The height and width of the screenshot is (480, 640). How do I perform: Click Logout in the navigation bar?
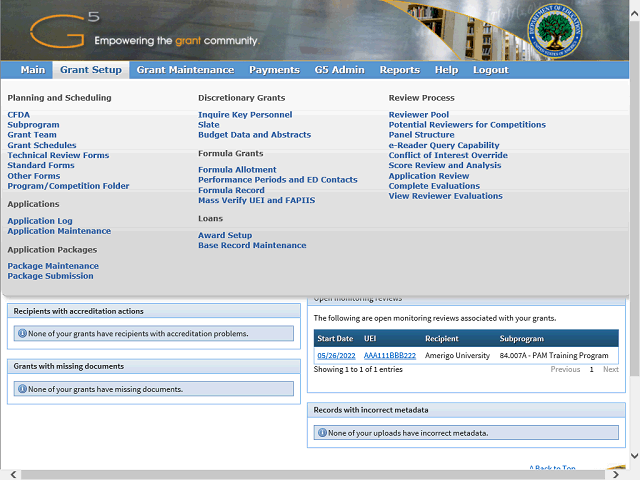point(490,70)
